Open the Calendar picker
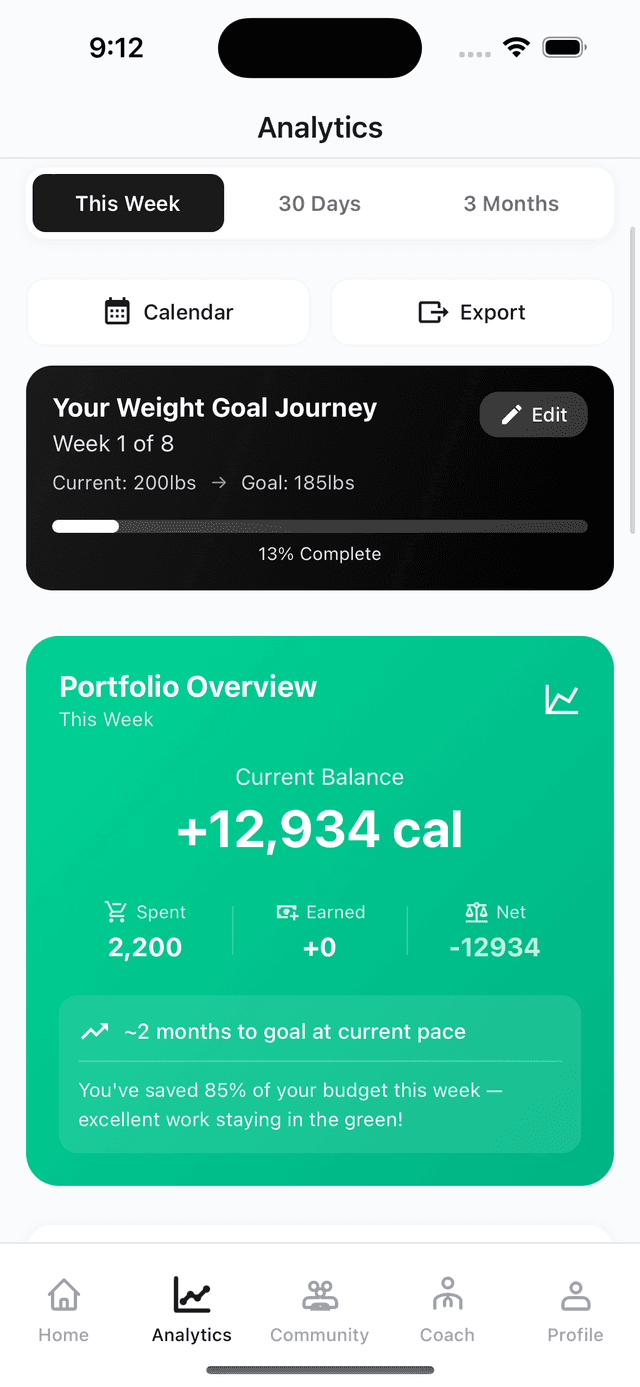This screenshot has height=1387, width=640. click(x=168, y=311)
